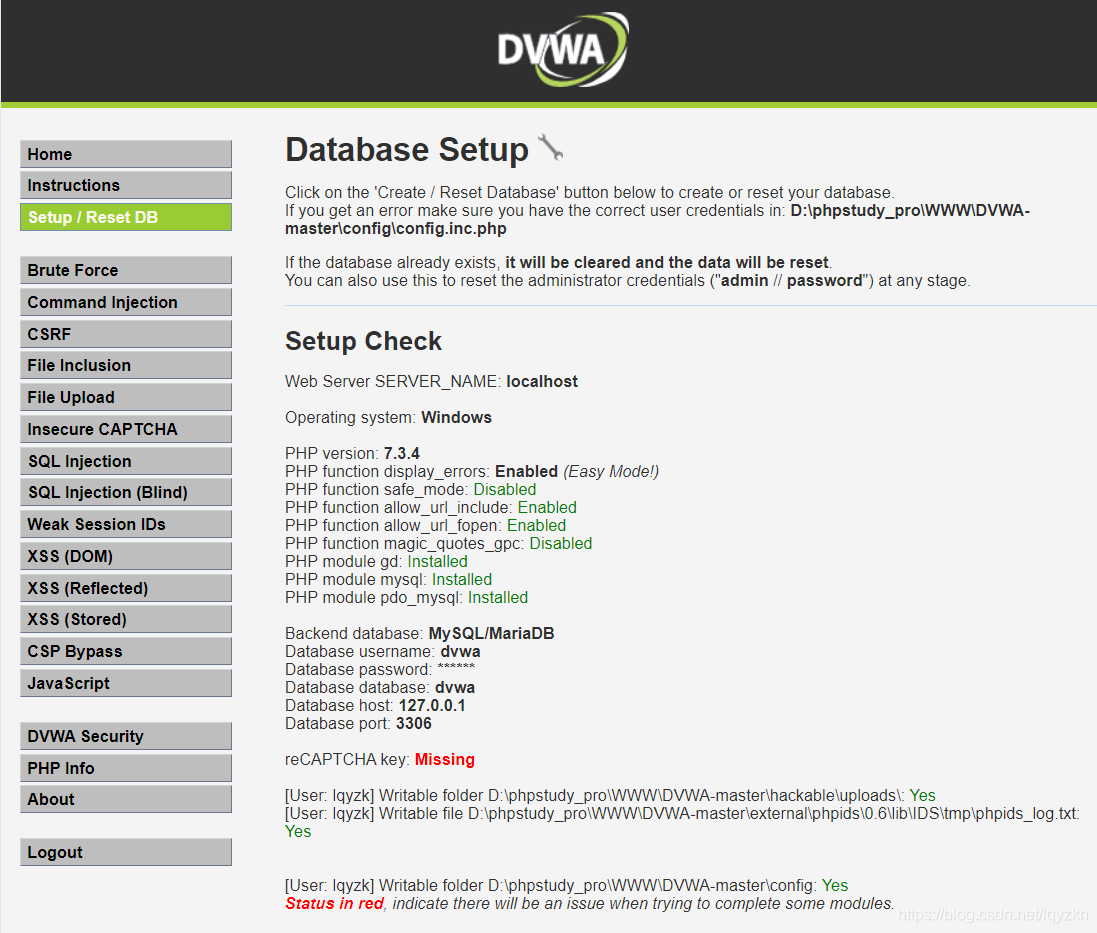Open PHP Info page
Viewport: 1097px width, 933px height.
coord(126,768)
